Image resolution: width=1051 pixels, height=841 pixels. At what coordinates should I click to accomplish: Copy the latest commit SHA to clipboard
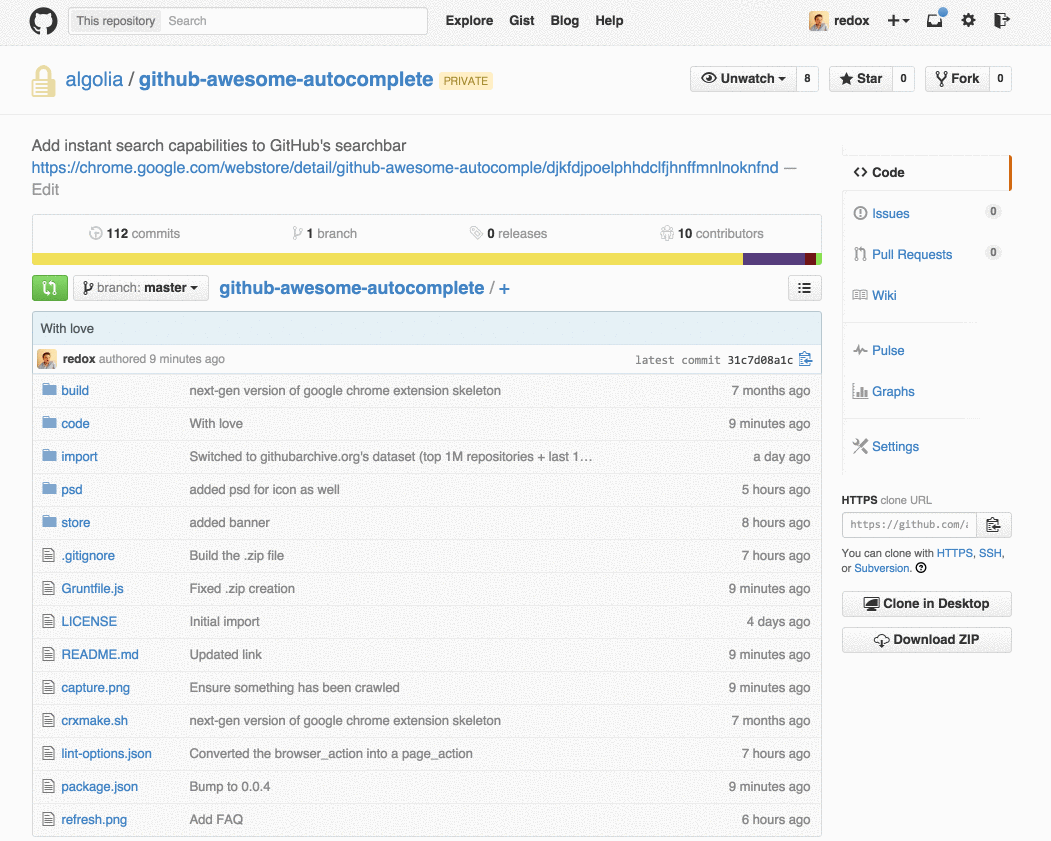806,360
